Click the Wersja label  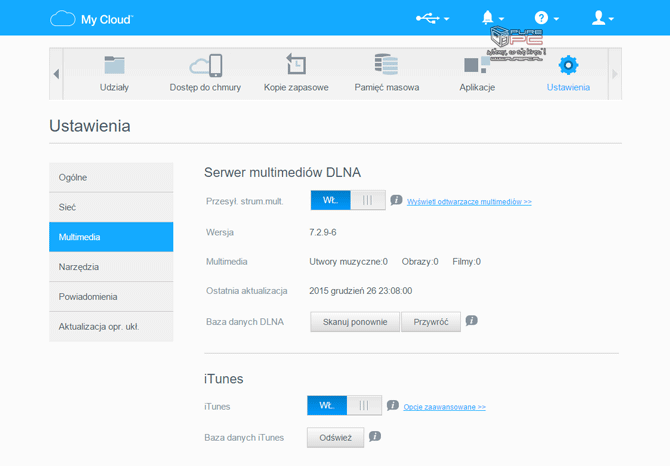point(220,232)
